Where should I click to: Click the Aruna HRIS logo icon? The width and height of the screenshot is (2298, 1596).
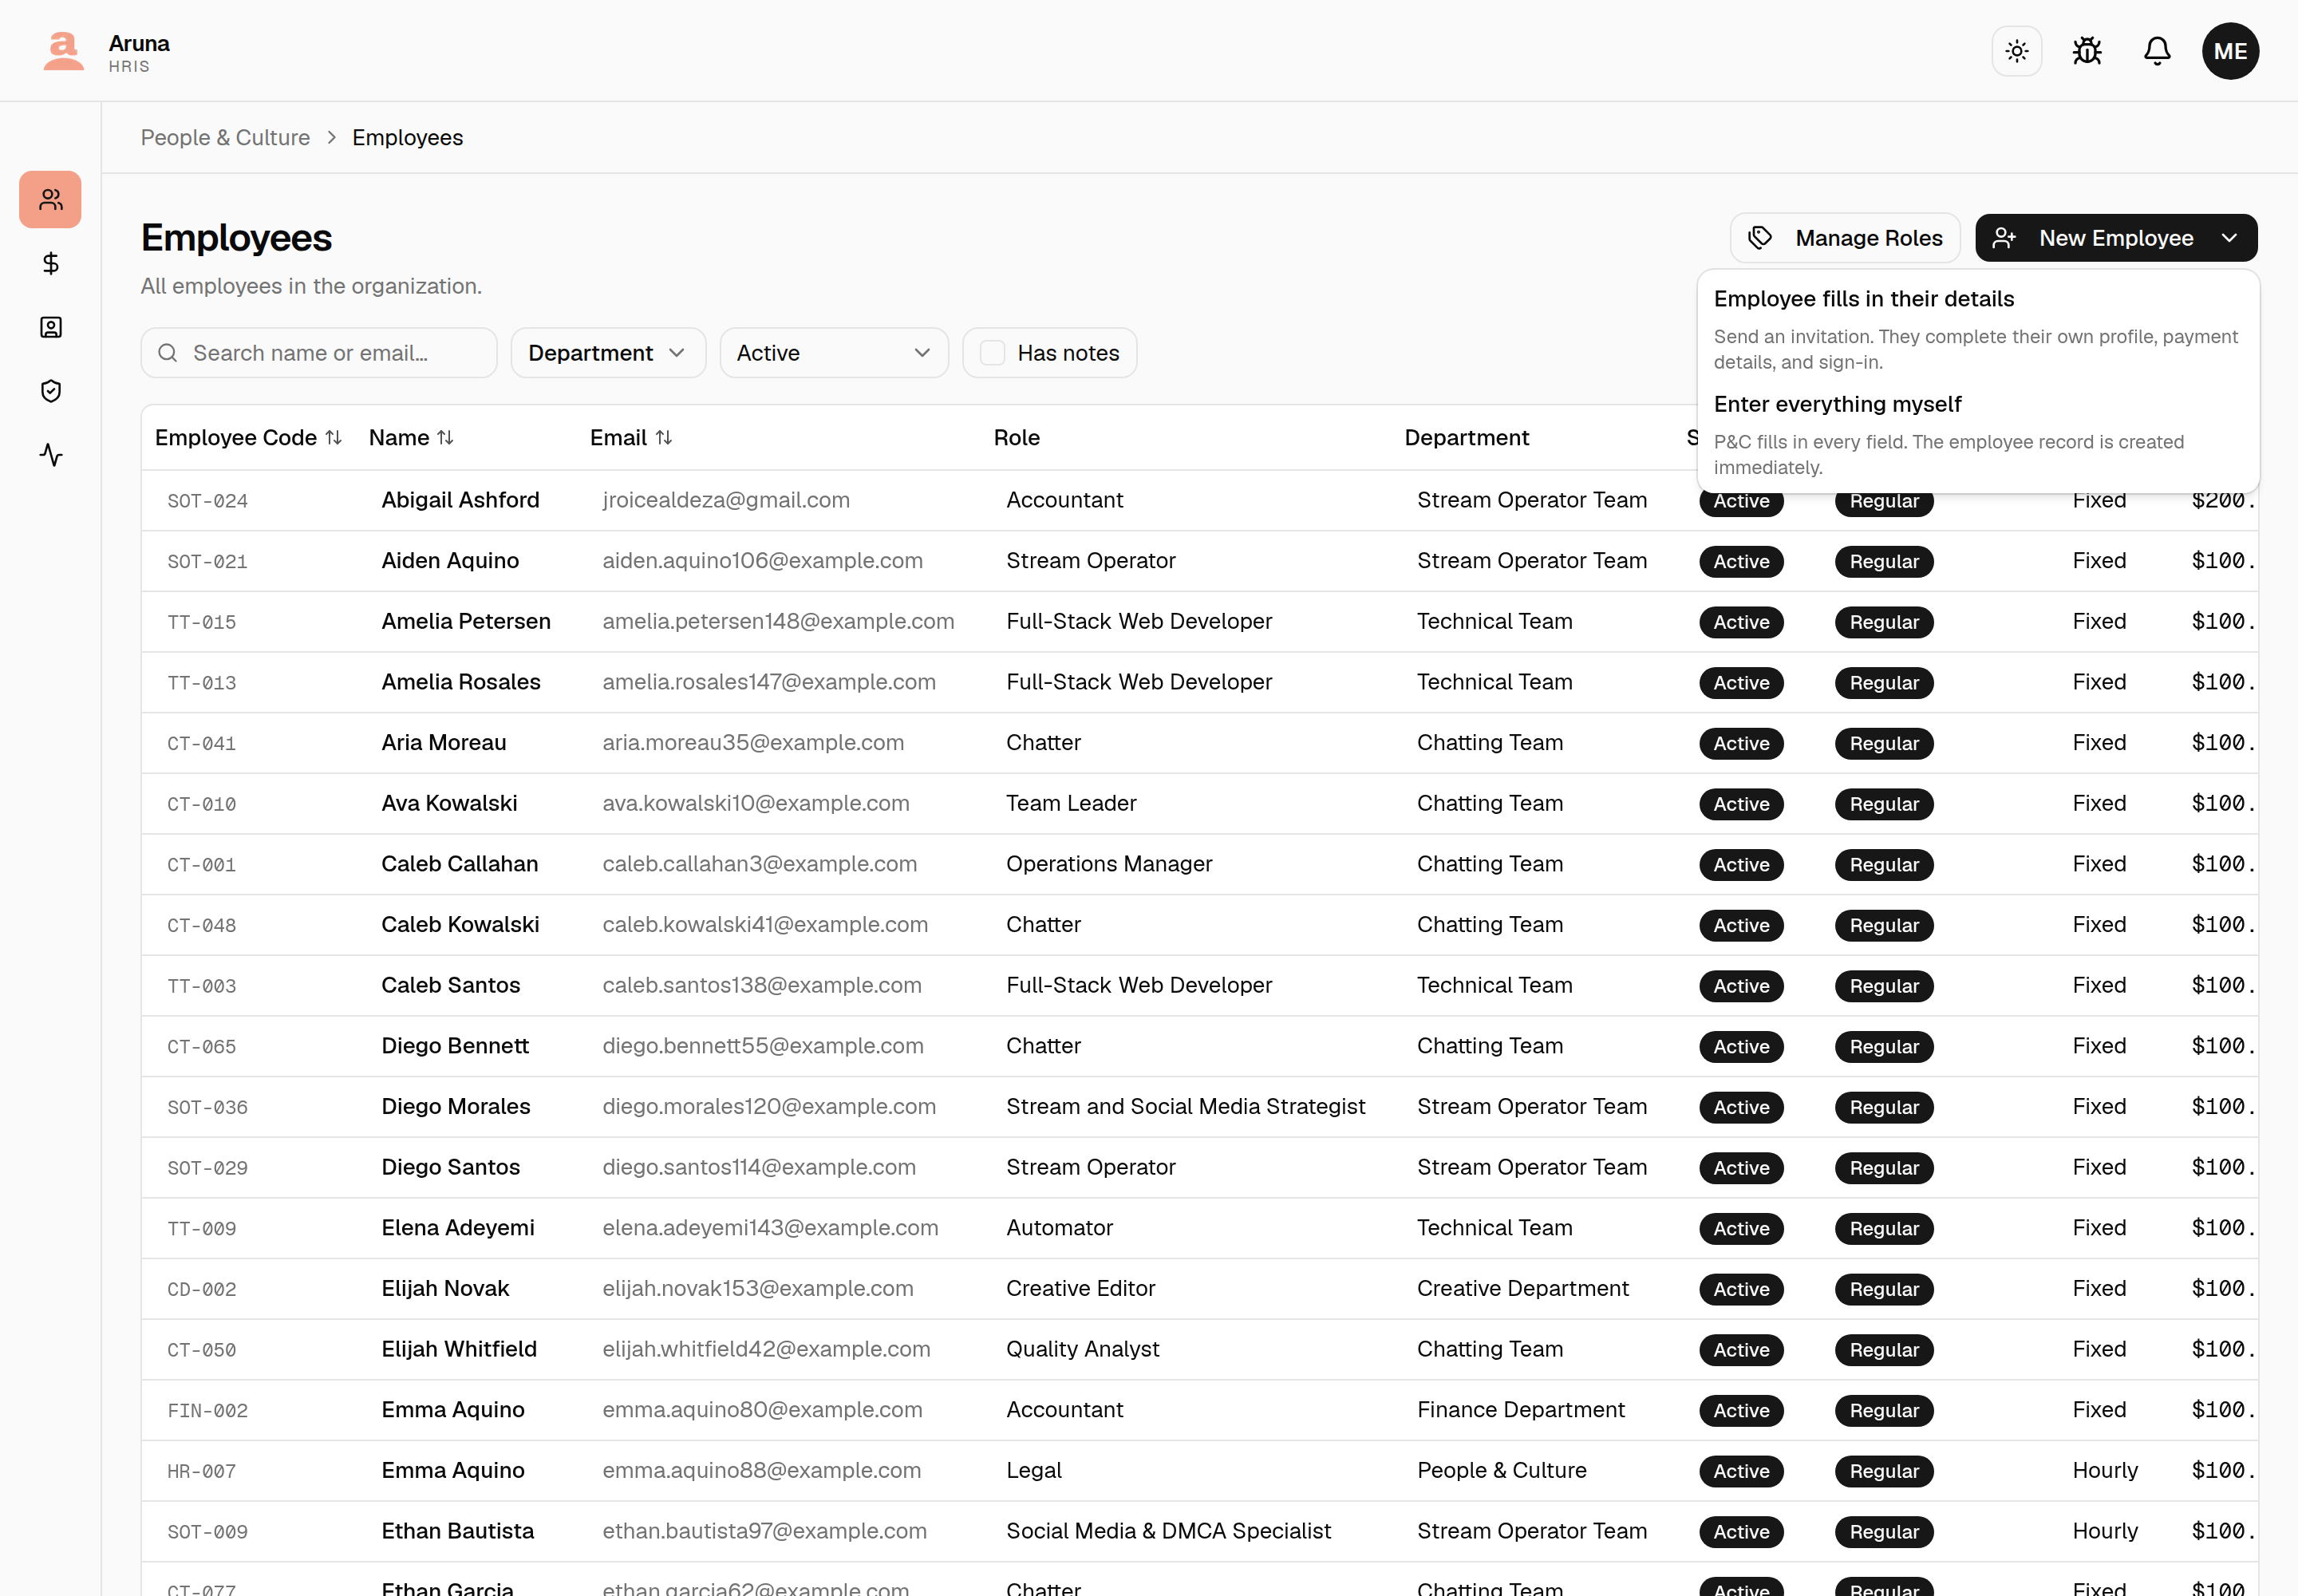(x=63, y=51)
